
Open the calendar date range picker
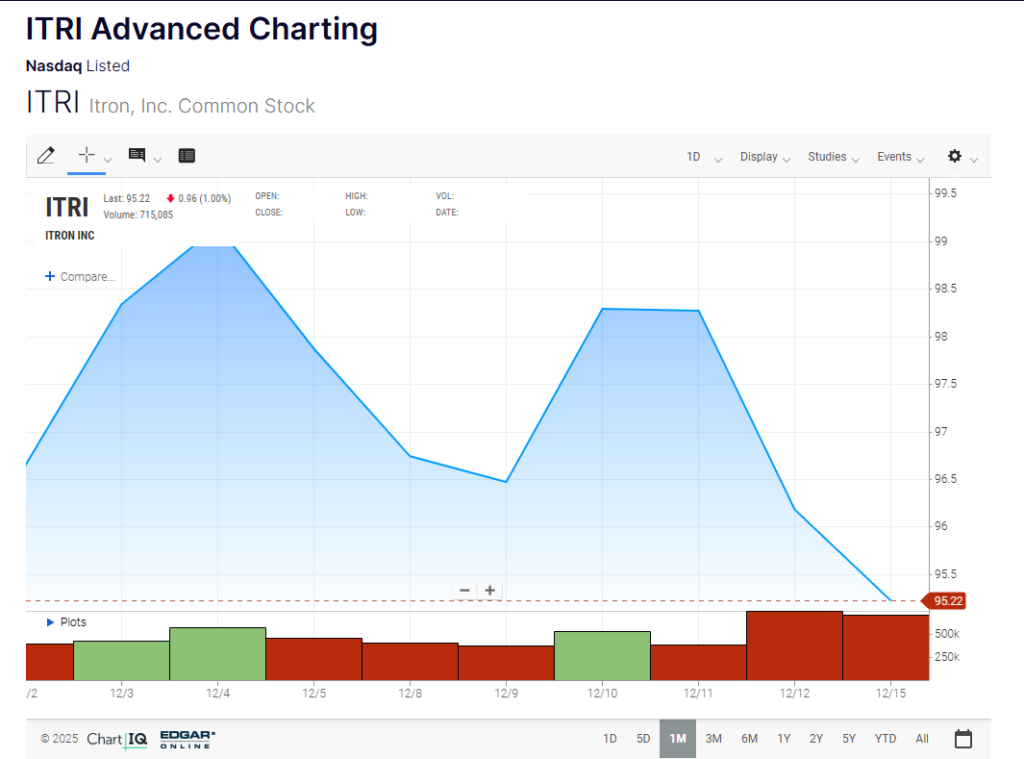[963, 739]
